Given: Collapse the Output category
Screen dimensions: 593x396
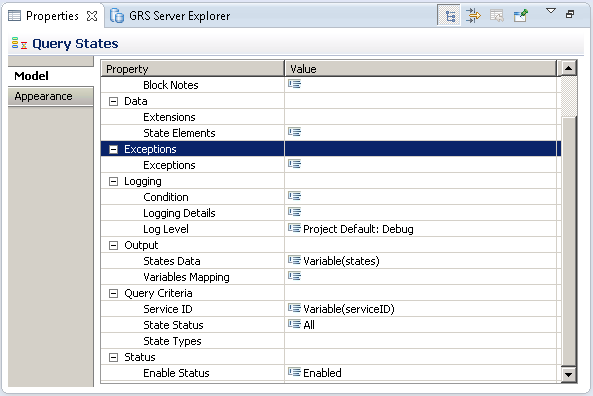Looking at the screenshot, I should pyautogui.click(x=113, y=245).
